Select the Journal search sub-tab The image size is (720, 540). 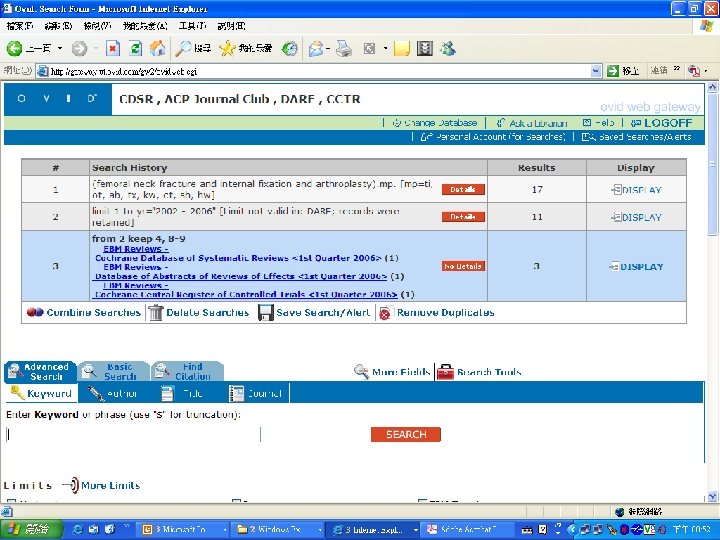(256, 394)
